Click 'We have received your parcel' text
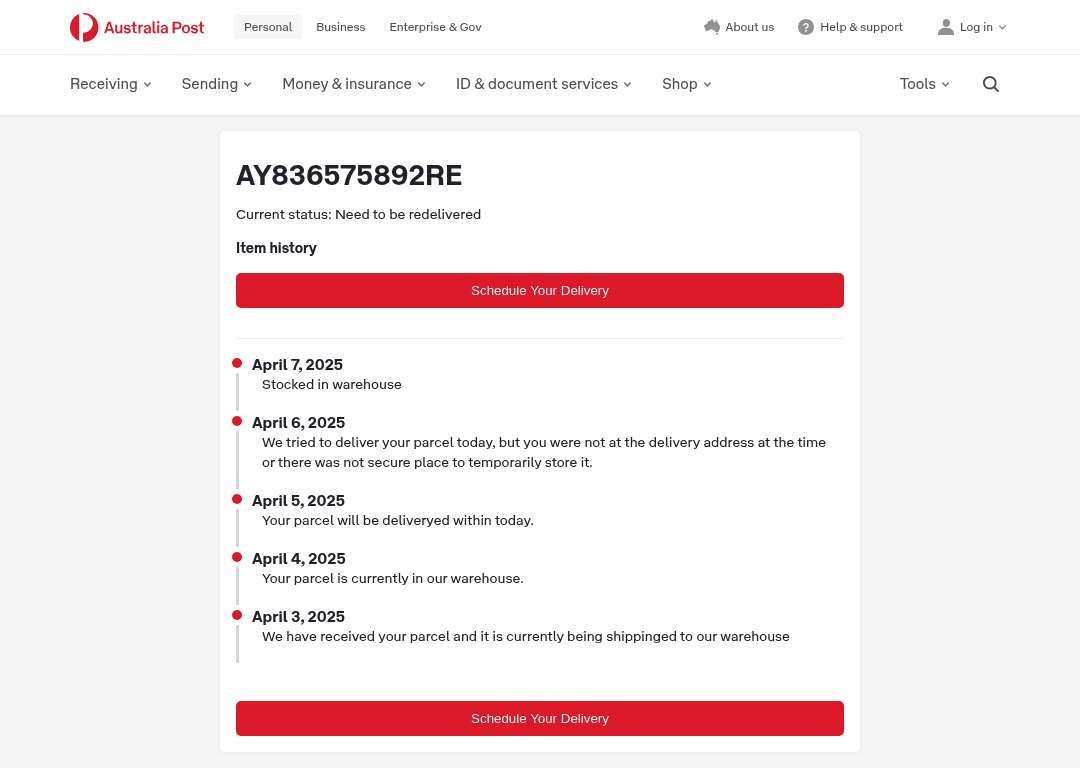Screen dimensions: 1080x768 point(526,636)
